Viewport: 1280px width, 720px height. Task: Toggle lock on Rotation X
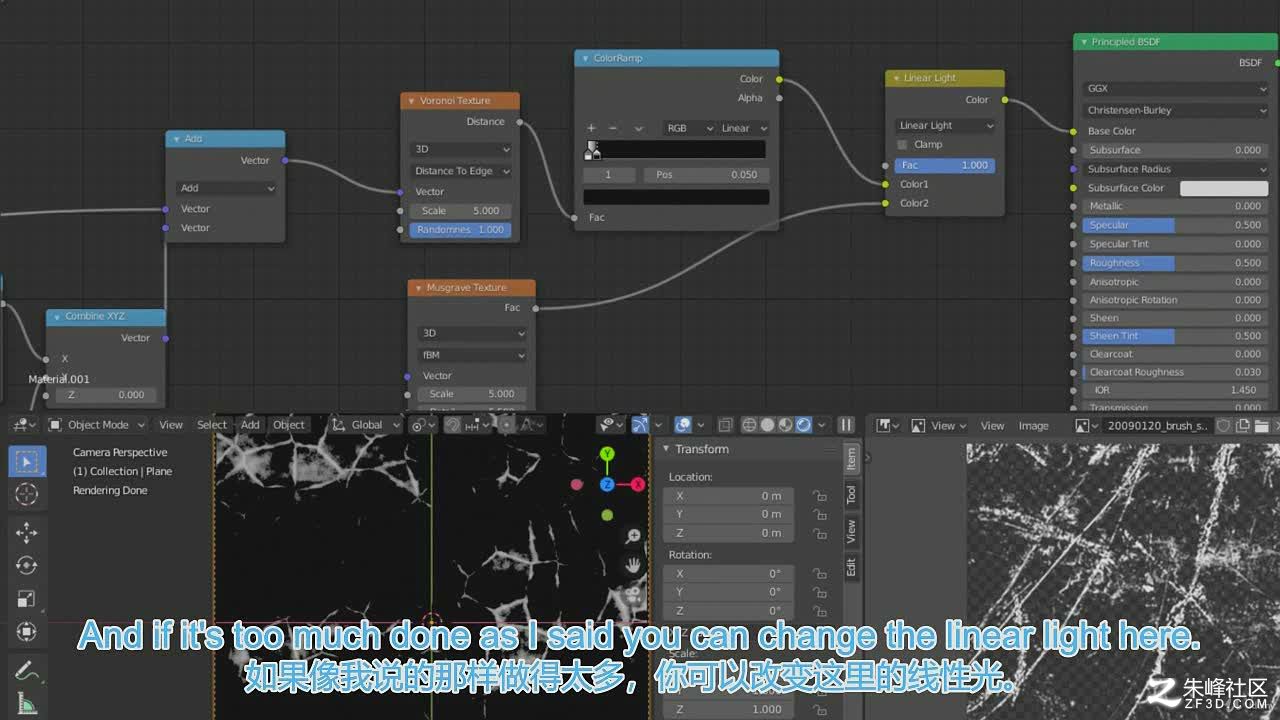pyautogui.click(x=819, y=574)
